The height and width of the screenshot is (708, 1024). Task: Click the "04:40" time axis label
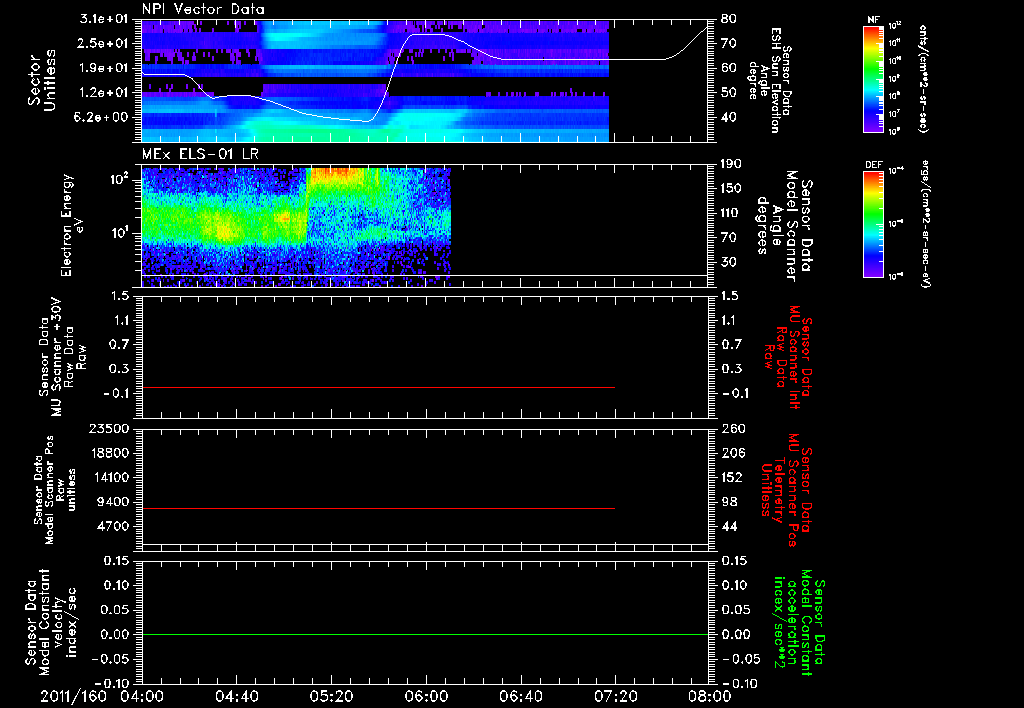(x=236, y=696)
